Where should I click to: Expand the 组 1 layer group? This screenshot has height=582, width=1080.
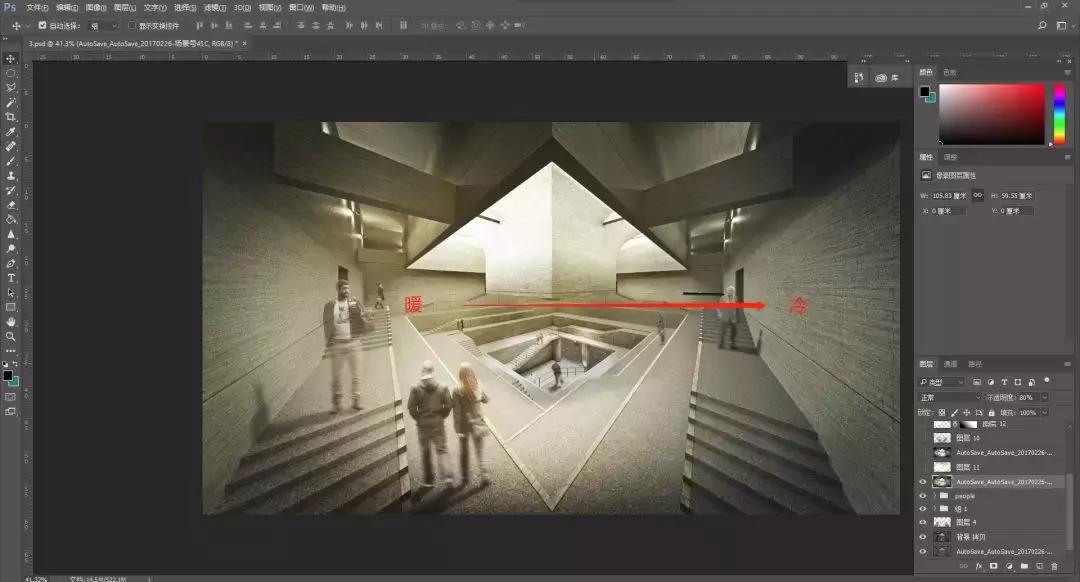(934, 509)
